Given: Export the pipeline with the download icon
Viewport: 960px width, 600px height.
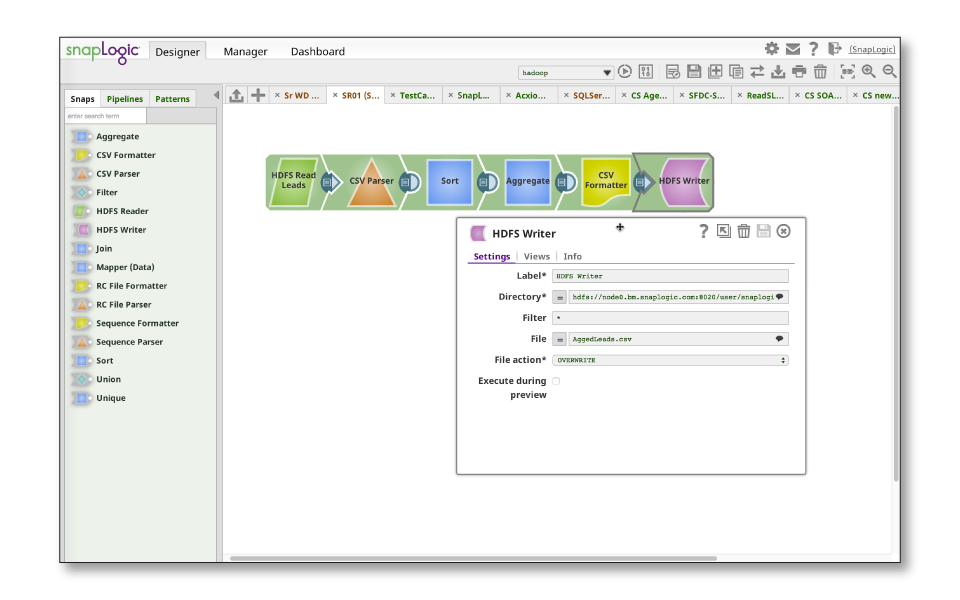Looking at the screenshot, I should (778, 72).
